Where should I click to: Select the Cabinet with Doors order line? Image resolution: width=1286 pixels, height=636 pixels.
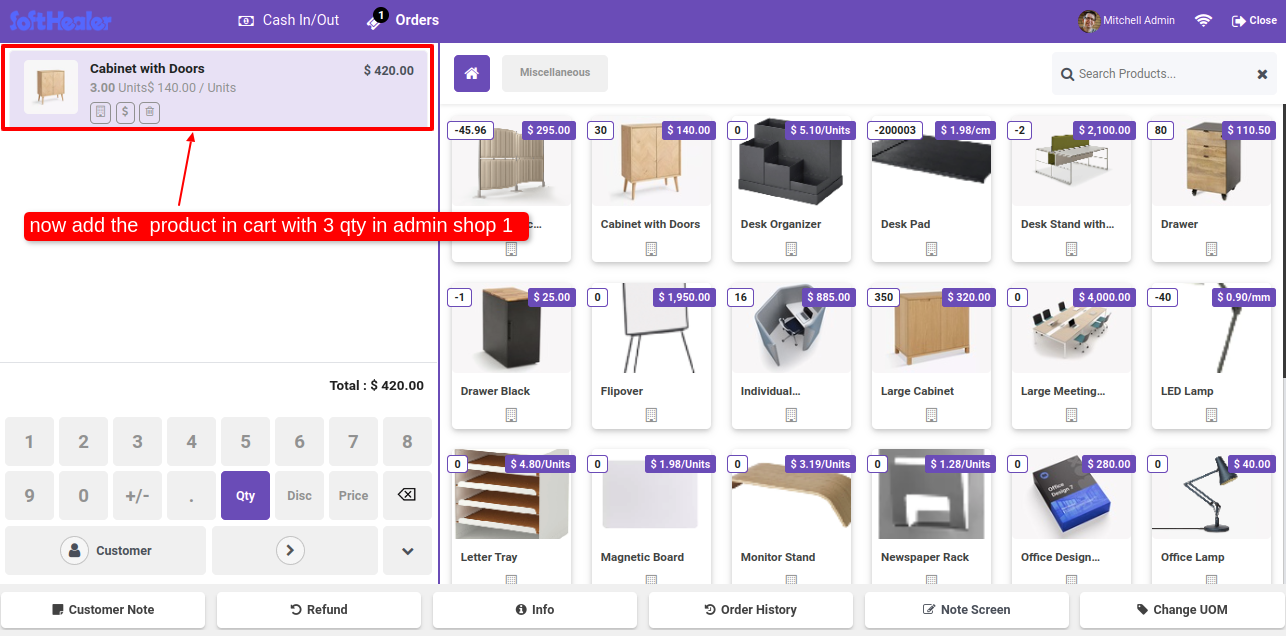tap(217, 88)
